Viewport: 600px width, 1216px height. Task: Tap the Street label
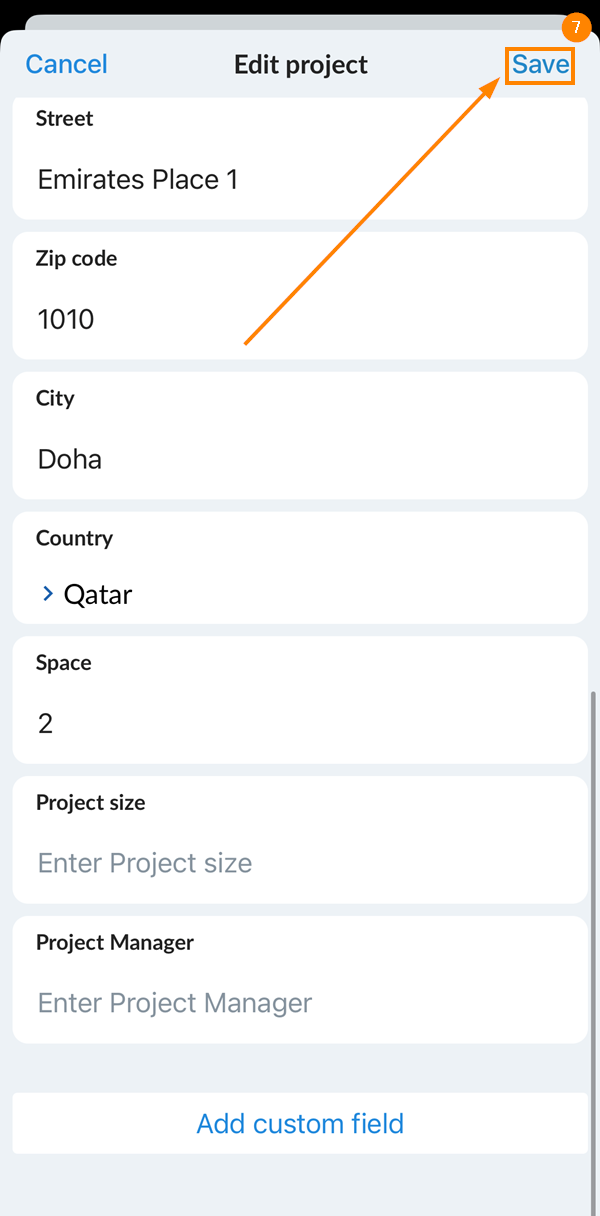click(64, 118)
